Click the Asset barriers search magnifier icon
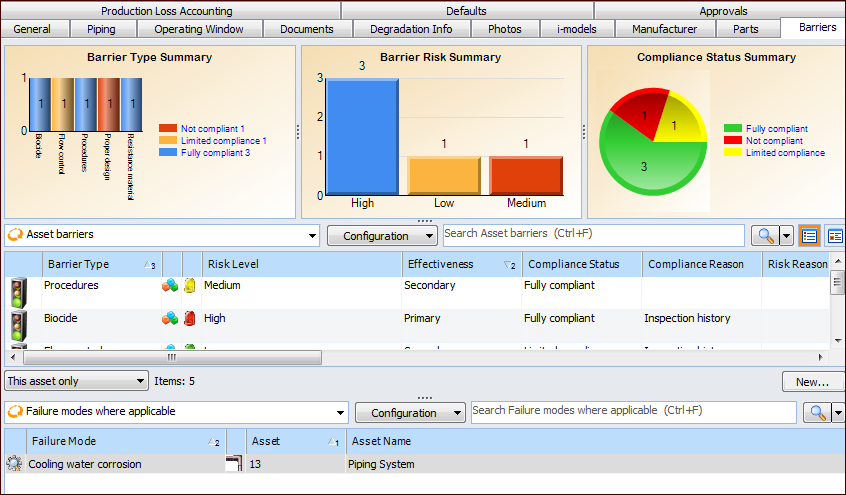 coord(766,236)
